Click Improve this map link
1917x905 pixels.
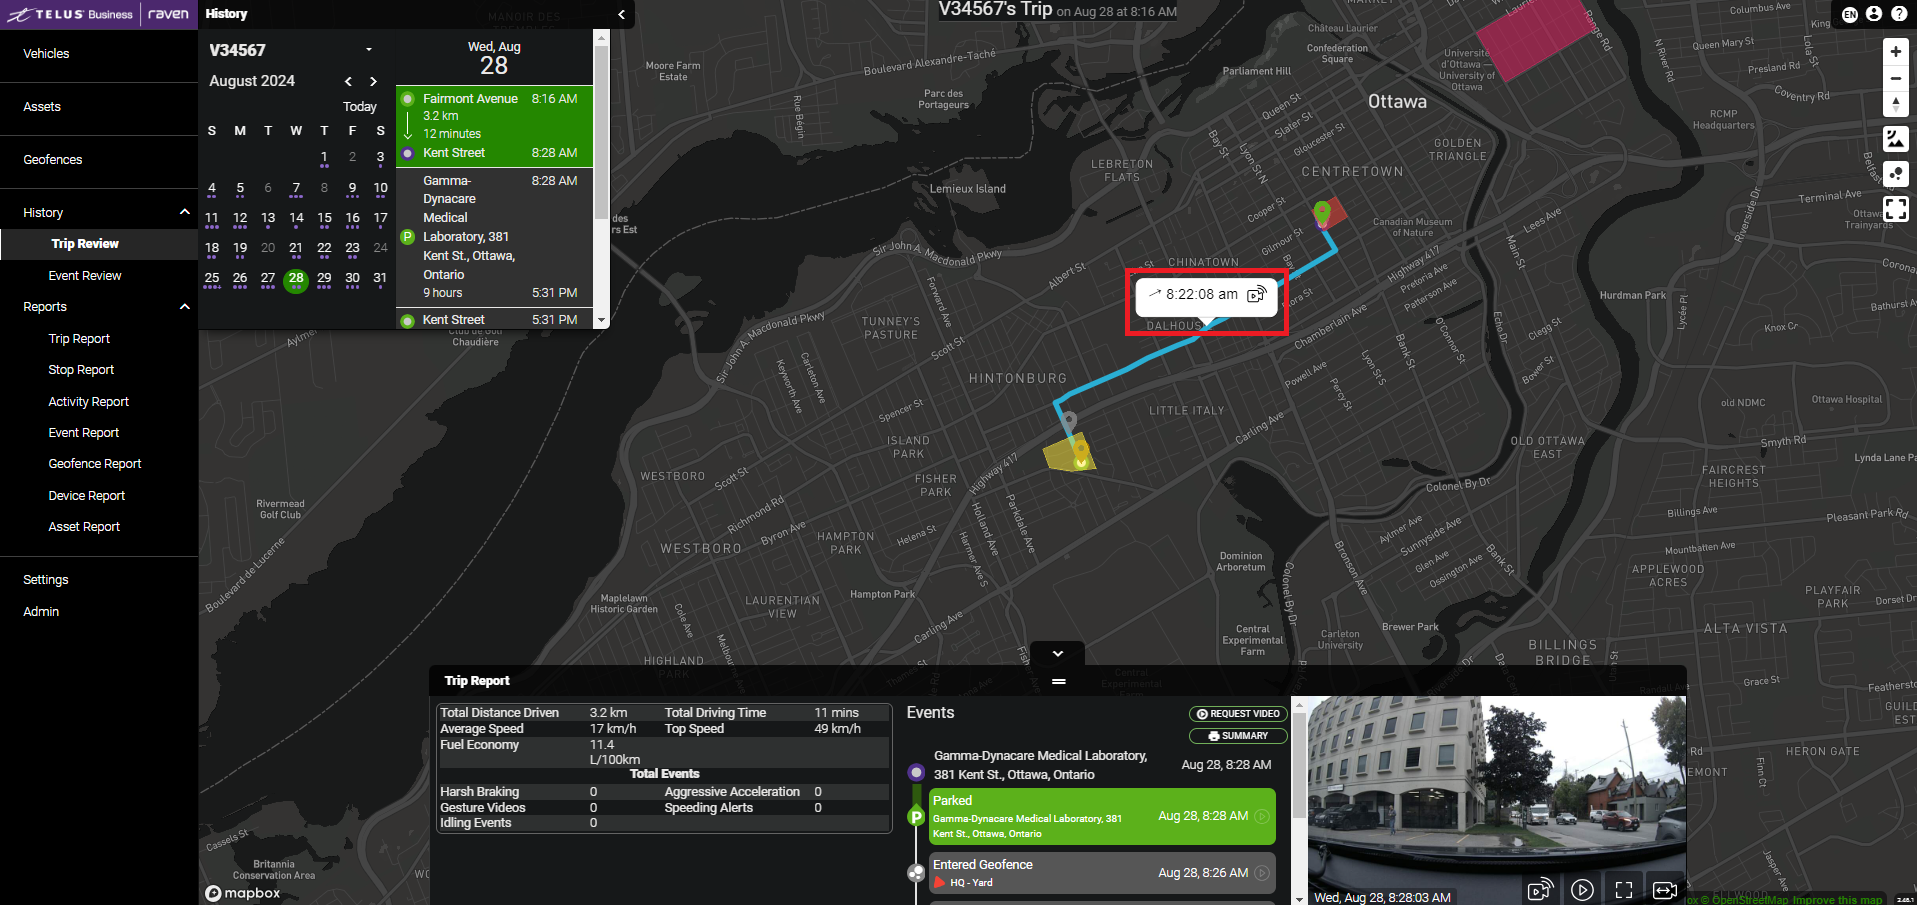[1837, 900]
